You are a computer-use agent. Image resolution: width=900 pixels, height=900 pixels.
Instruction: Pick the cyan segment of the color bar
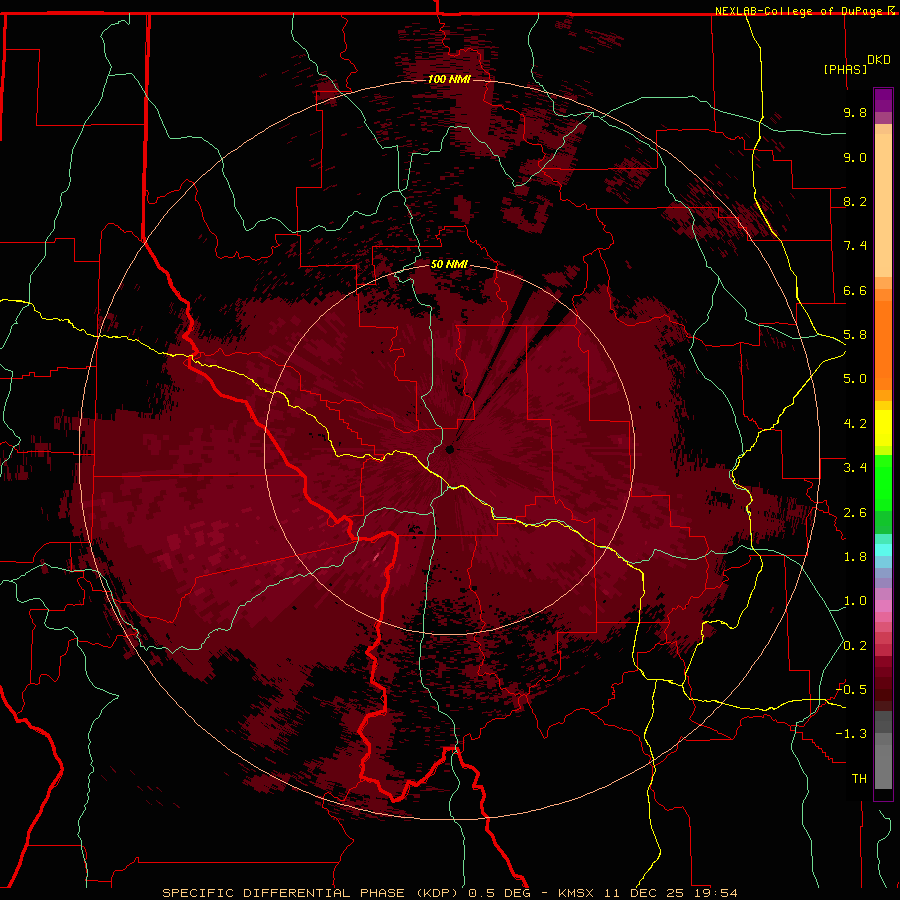coord(883,550)
